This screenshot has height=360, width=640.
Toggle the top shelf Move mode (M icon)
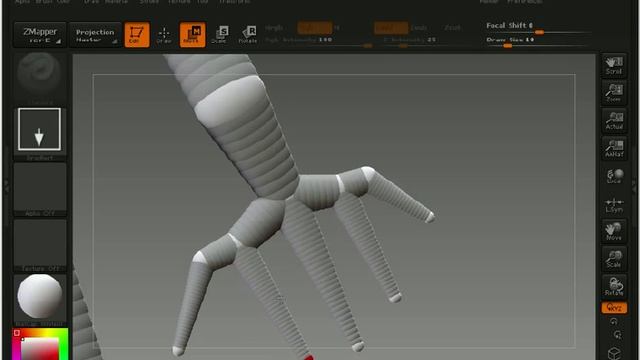click(x=193, y=35)
